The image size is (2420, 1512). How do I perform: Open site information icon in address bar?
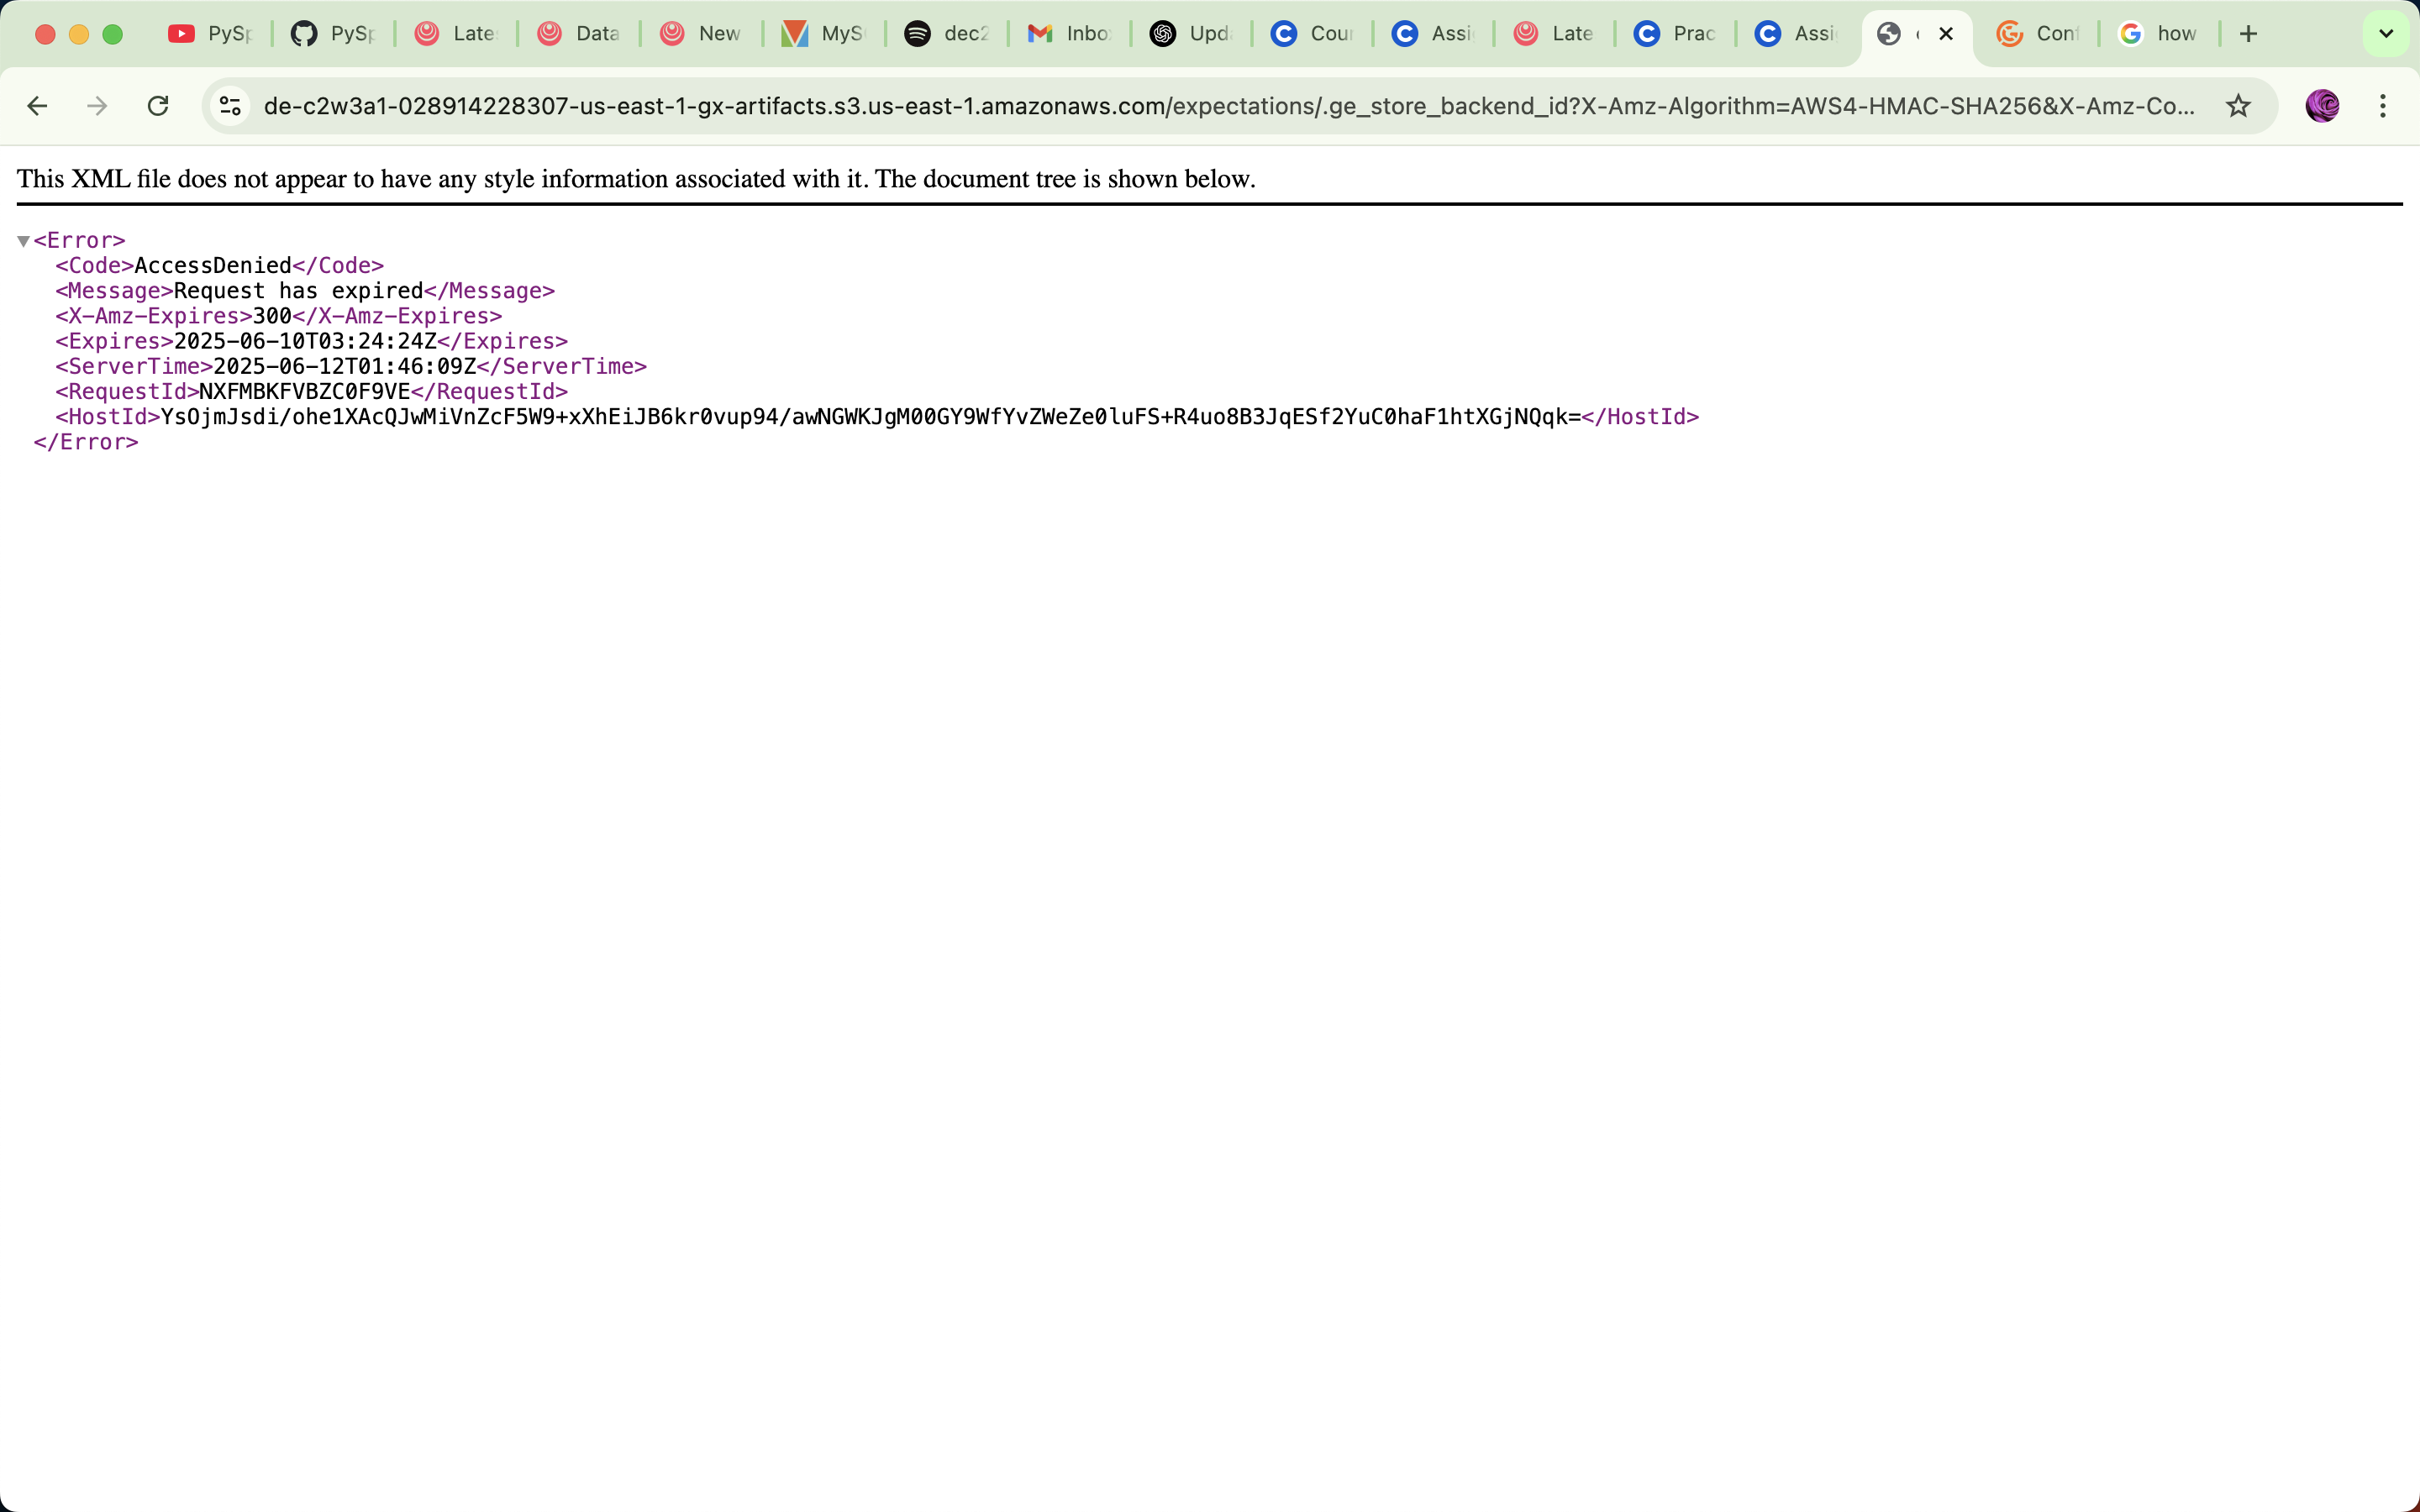[231, 106]
